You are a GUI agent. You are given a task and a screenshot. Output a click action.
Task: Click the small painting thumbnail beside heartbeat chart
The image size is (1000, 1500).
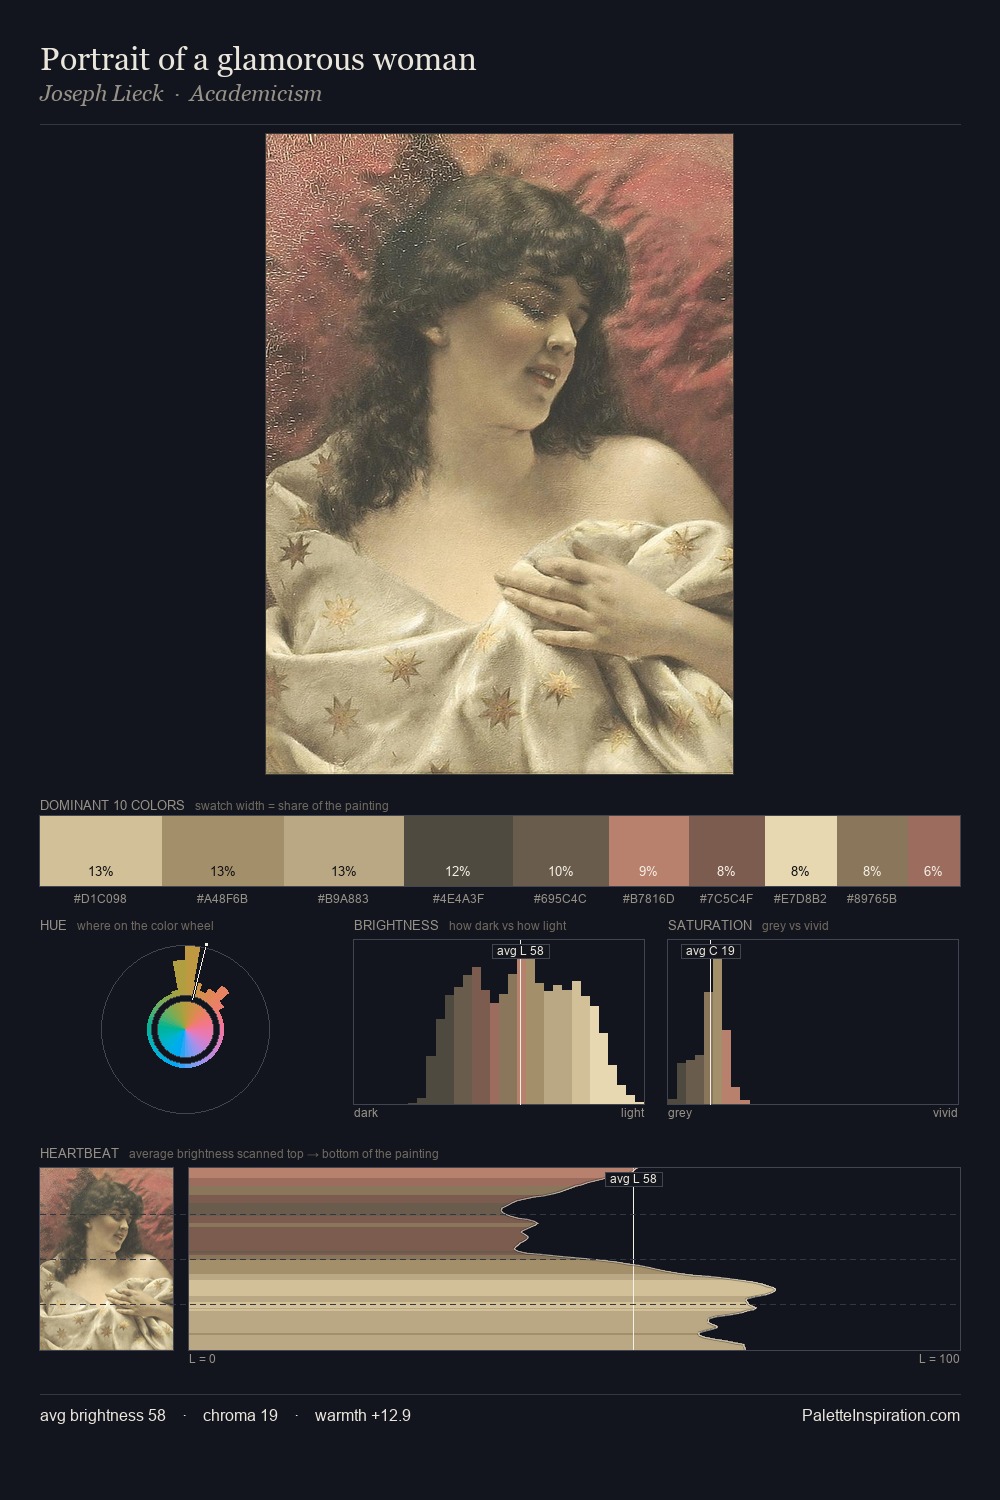click(x=106, y=1259)
